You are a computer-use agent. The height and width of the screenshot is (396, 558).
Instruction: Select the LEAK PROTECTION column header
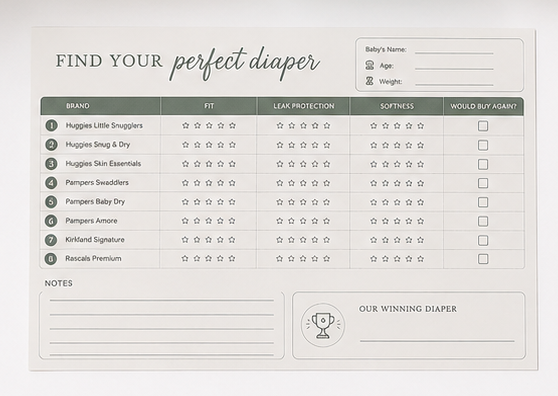304,106
